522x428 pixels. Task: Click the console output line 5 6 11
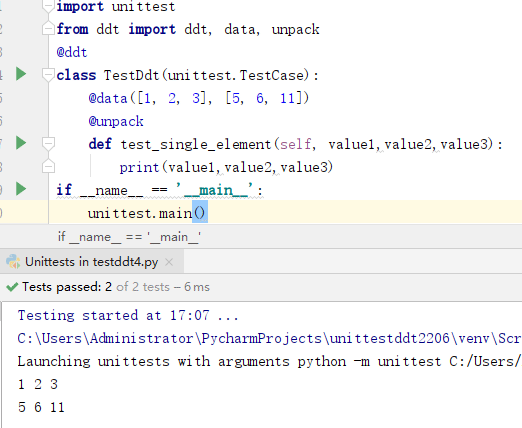point(41,407)
